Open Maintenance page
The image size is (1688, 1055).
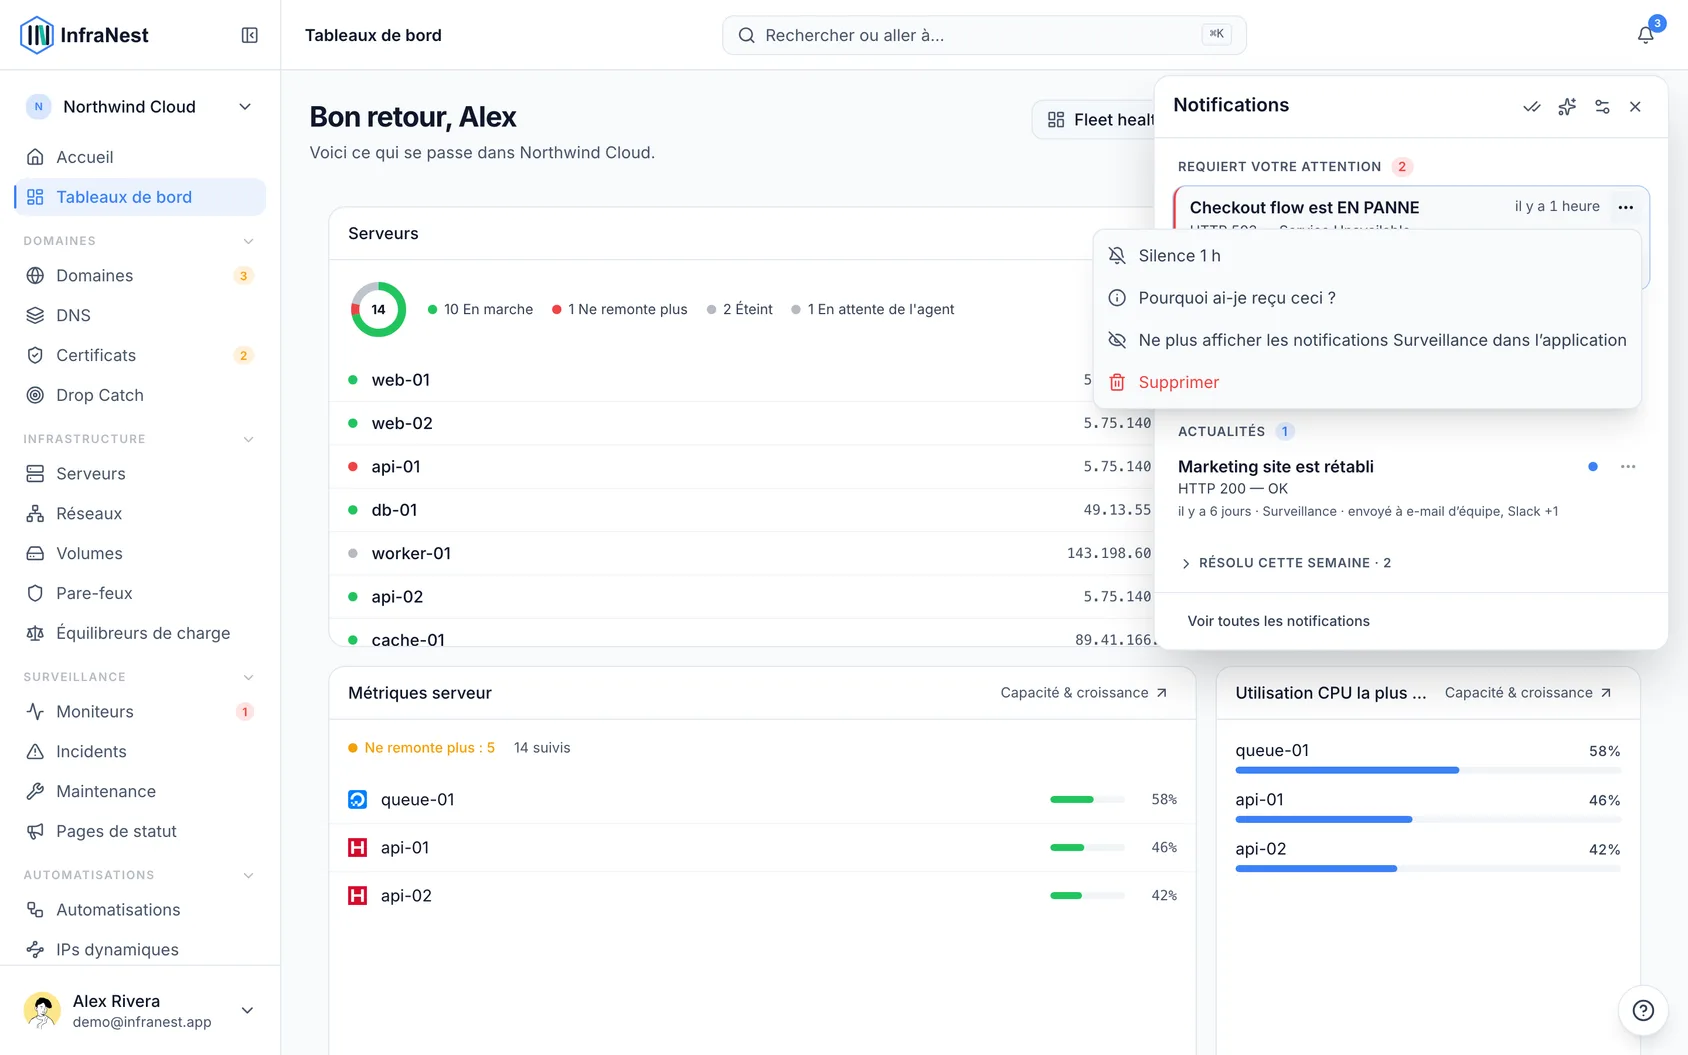(x=140, y=791)
